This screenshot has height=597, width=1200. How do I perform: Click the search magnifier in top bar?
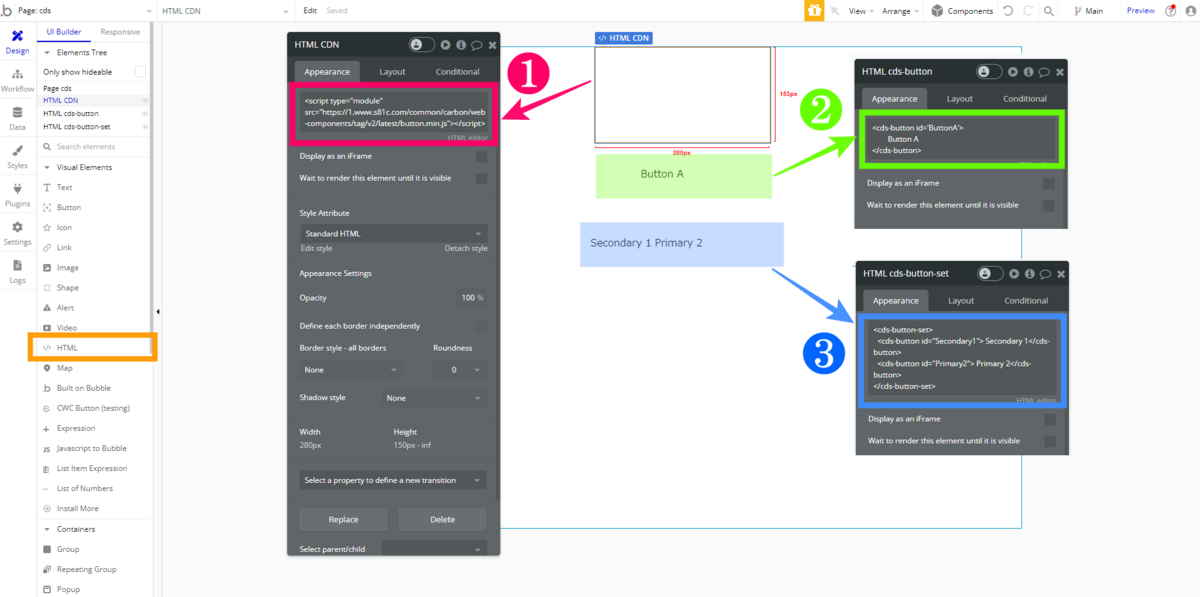[x=1048, y=10]
